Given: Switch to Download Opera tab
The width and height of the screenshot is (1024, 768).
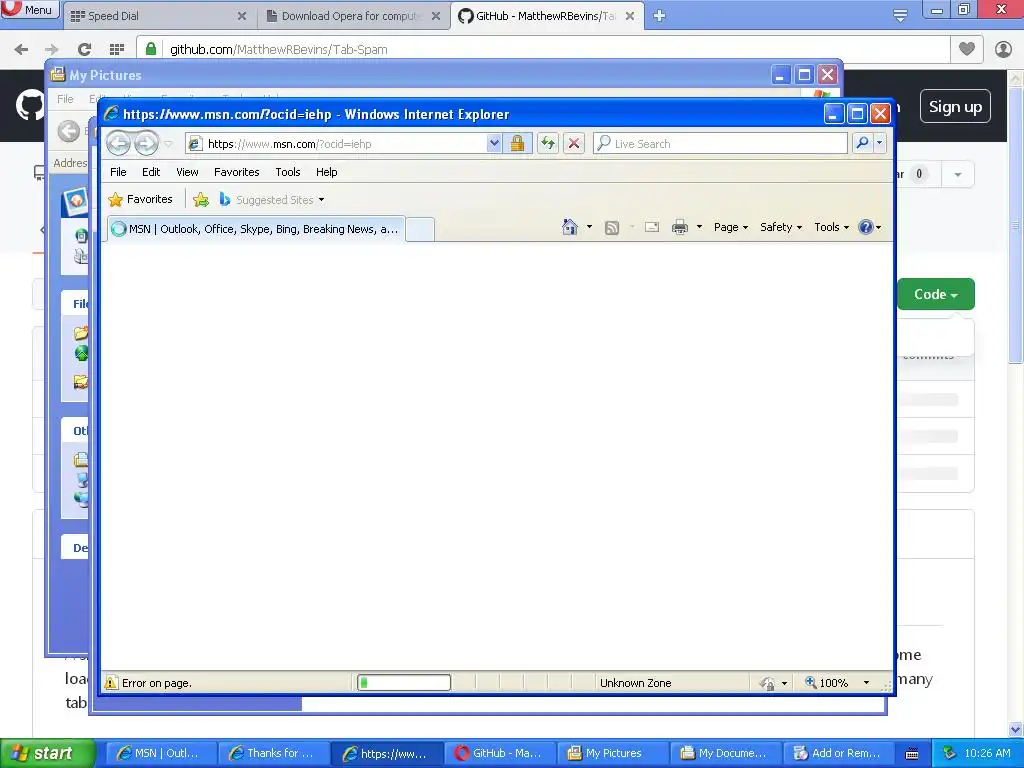Looking at the screenshot, I should (x=353, y=16).
